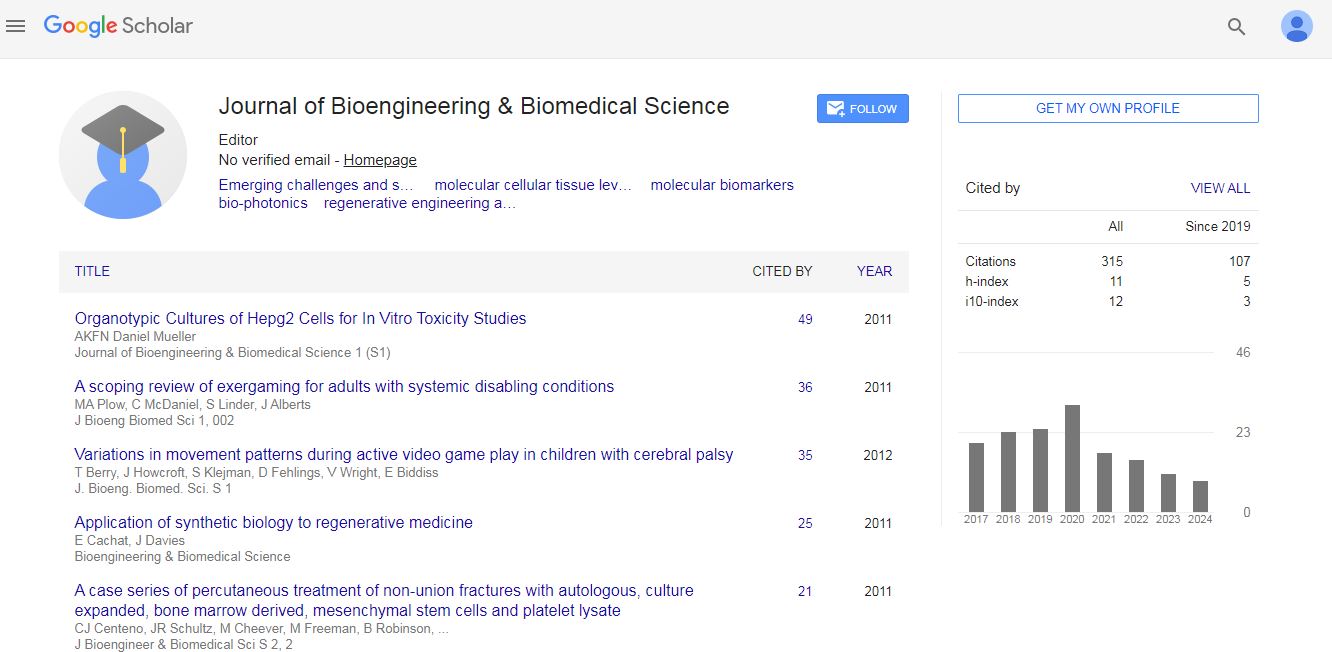Select the bio-photonics interest tag
The height and width of the screenshot is (652, 1332).
(263, 203)
